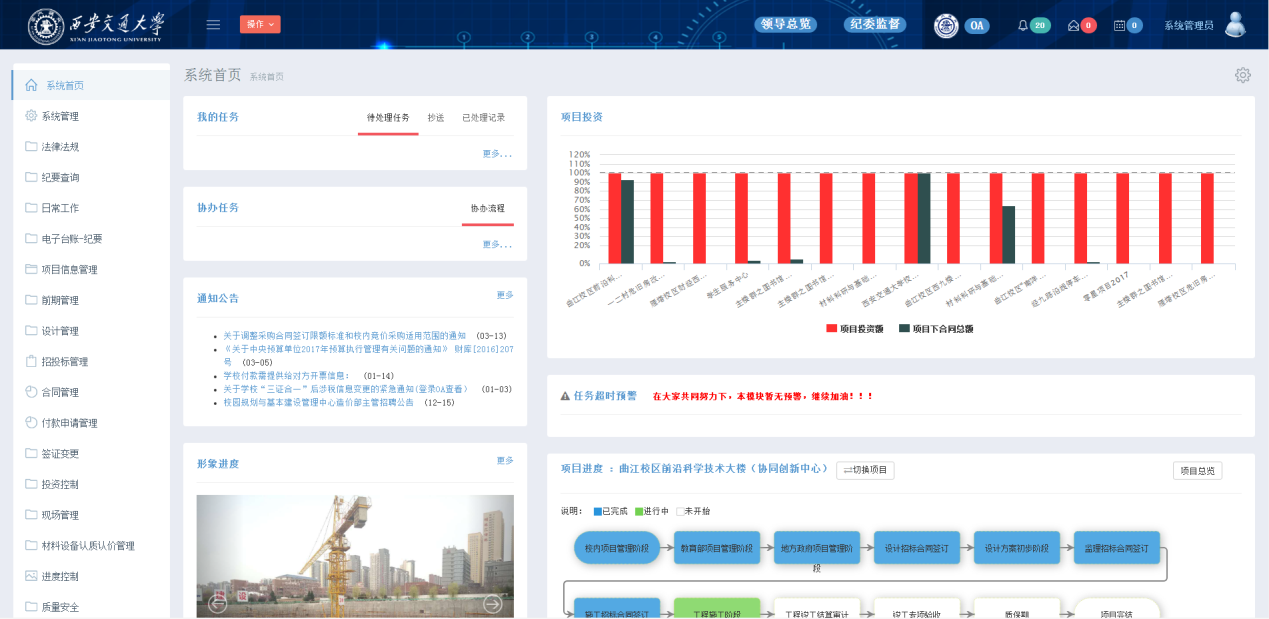Collapse the sidebar using the hamburger icon

213,24
